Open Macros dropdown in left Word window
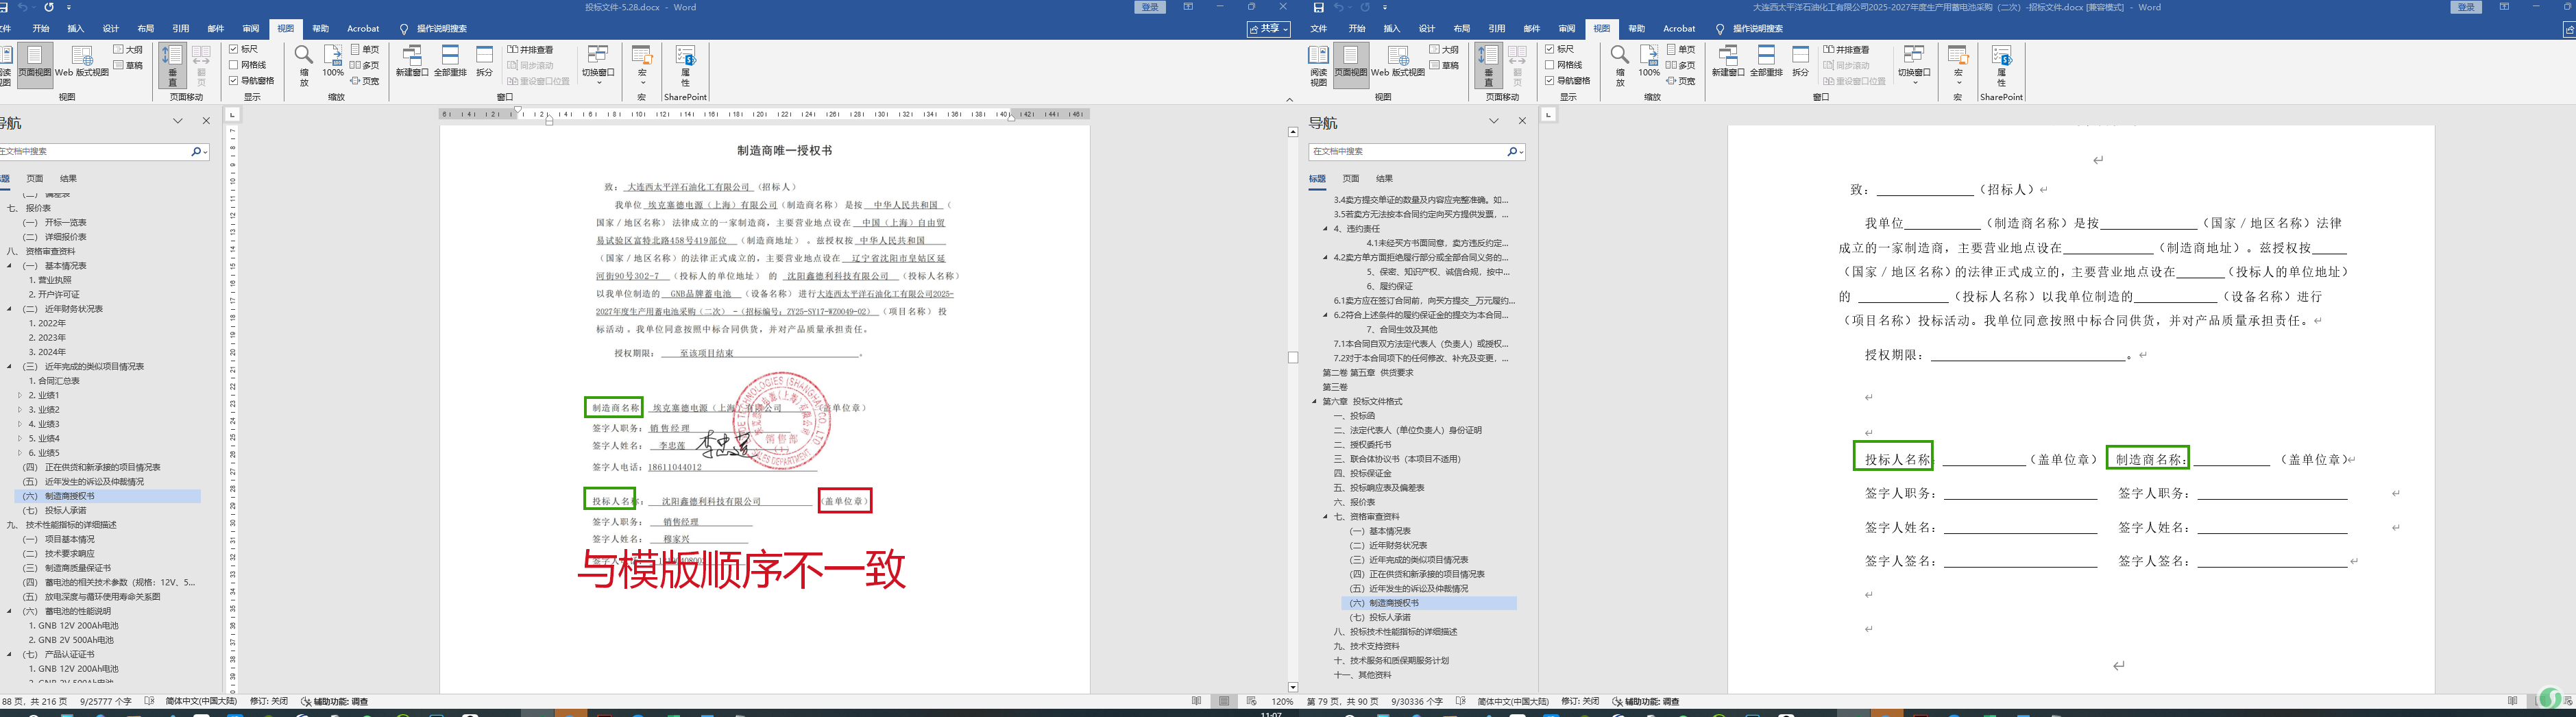2576x717 pixels. click(x=643, y=66)
